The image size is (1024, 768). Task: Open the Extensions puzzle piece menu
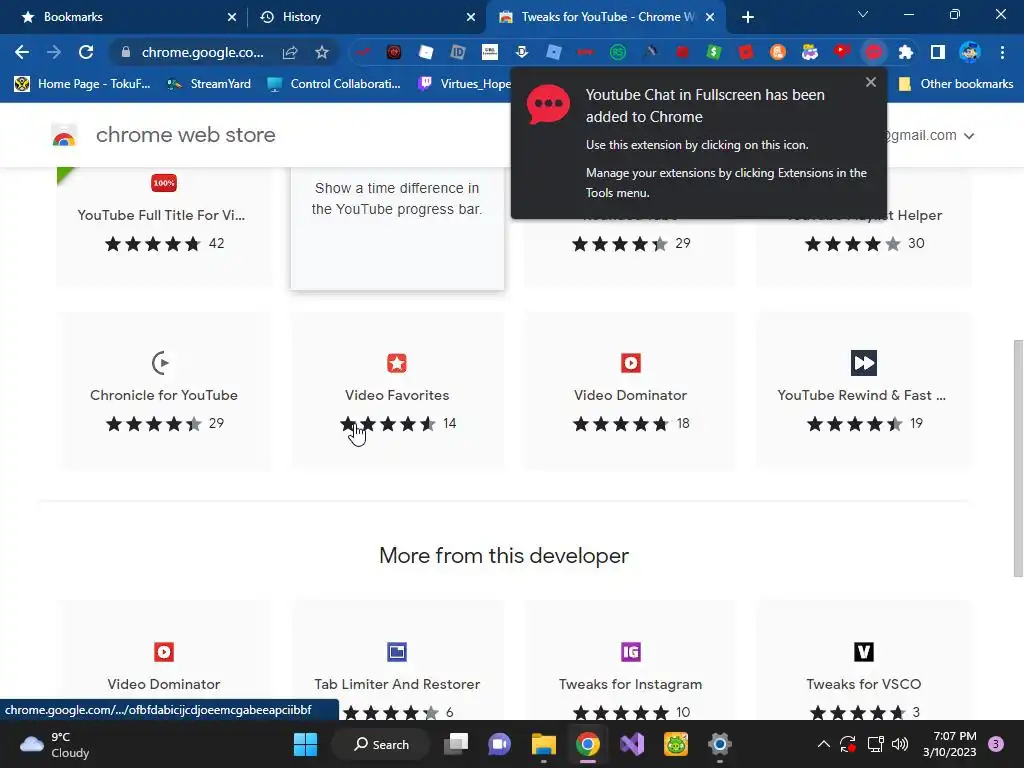coord(906,52)
